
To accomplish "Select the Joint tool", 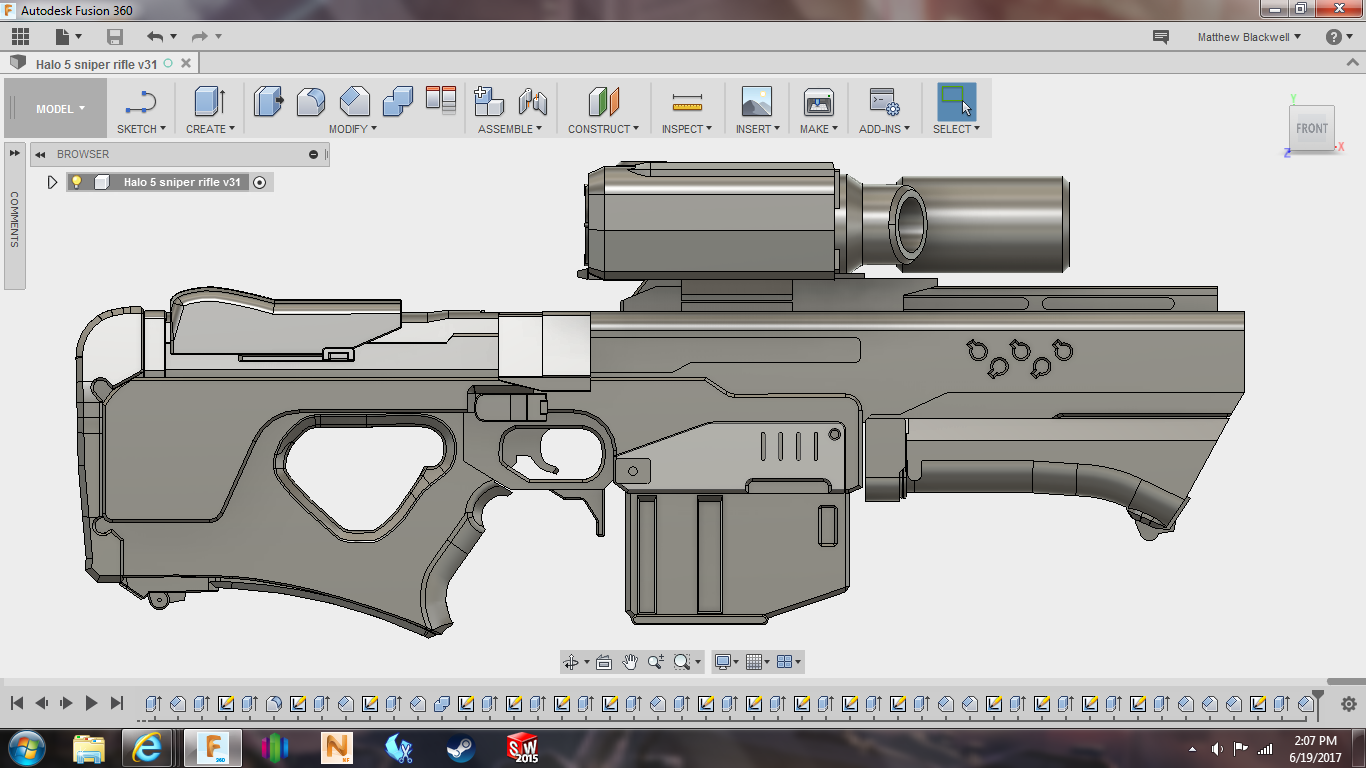I will click(532, 101).
